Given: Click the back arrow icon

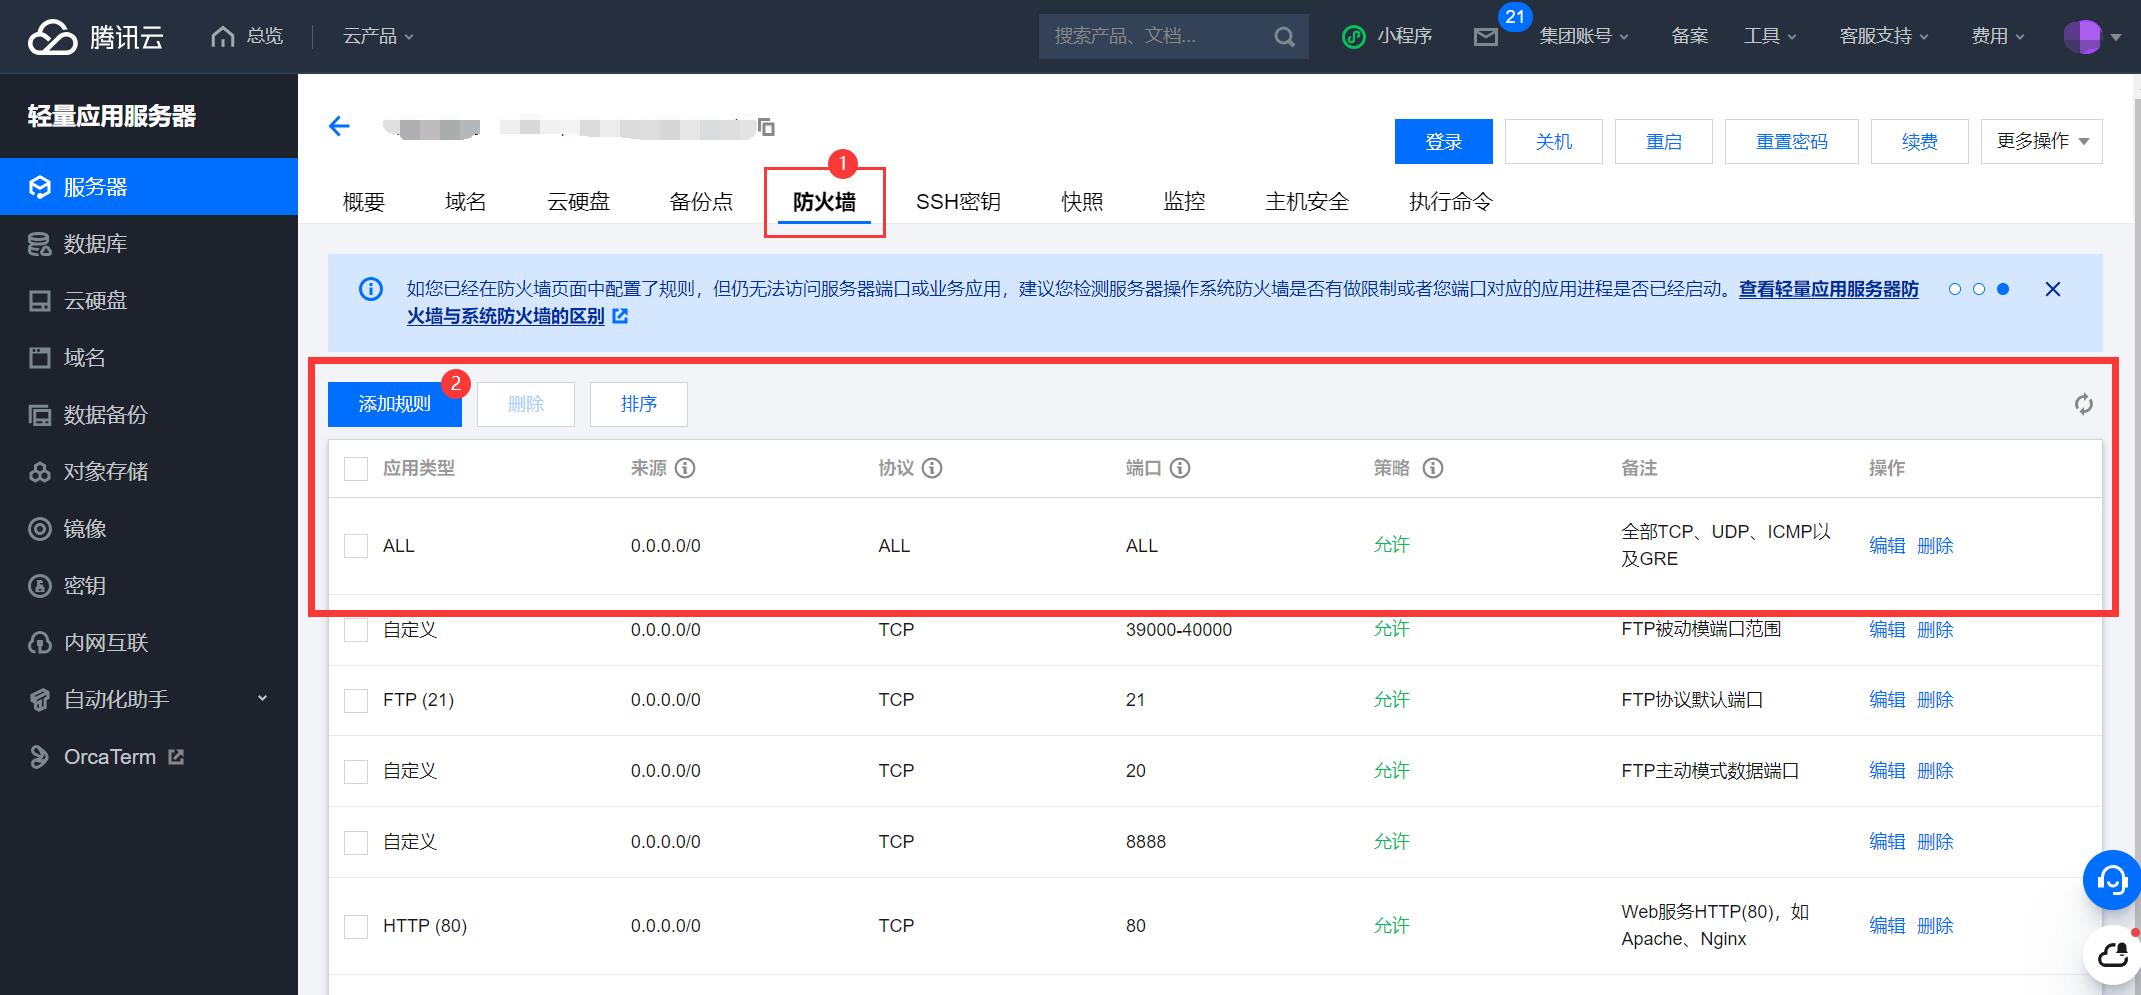Looking at the screenshot, I should 339,126.
